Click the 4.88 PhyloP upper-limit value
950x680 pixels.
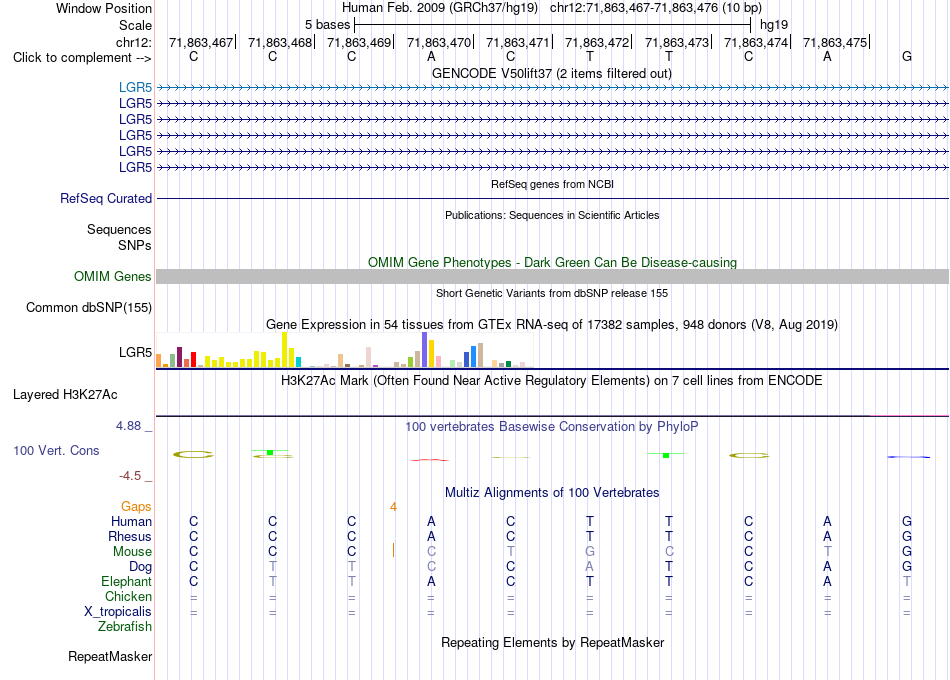(128, 426)
